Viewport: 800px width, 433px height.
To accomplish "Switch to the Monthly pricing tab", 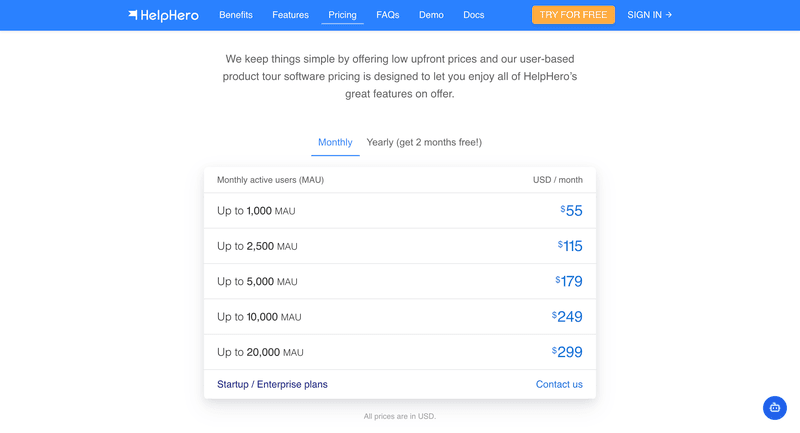I will (335, 142).
